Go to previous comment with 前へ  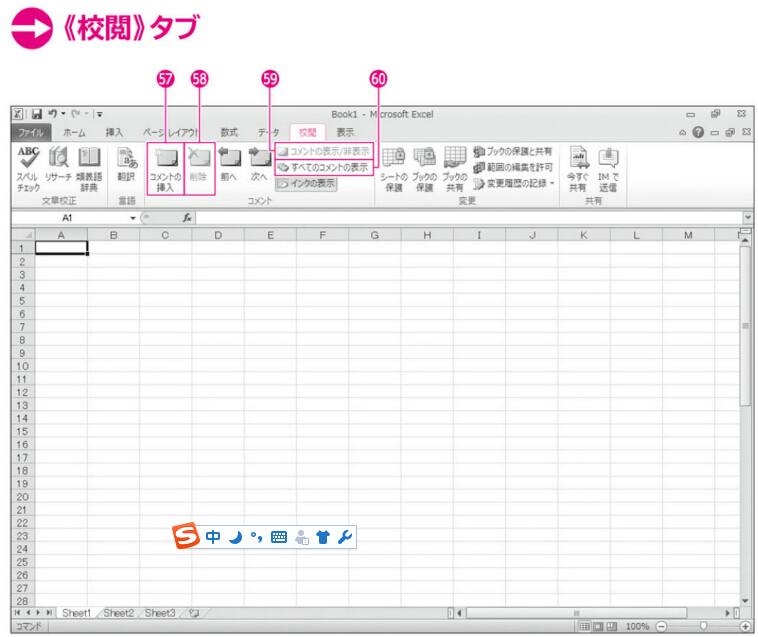(229, 164)
